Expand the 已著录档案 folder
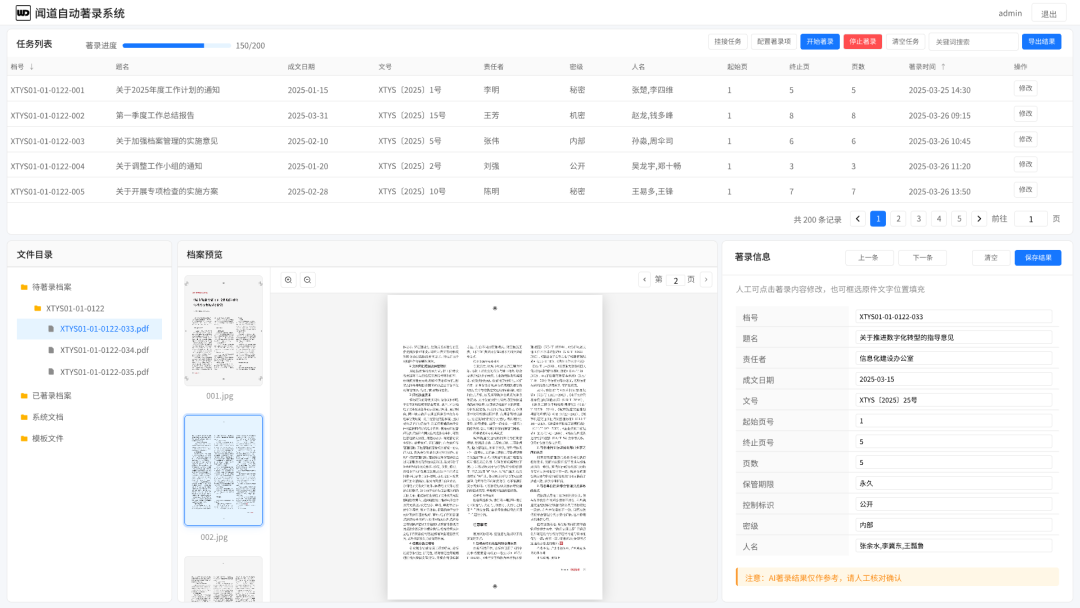Image resolution: width=1080 pixels, height=608 pixels. point(51,395)
